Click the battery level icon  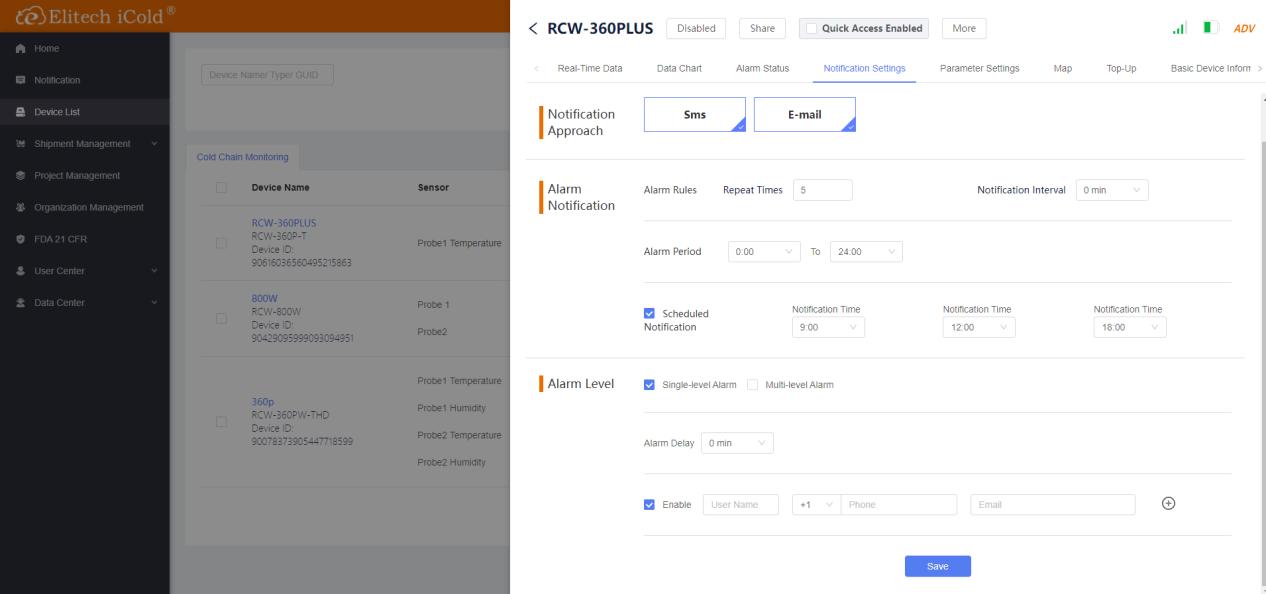(1213, 28)
